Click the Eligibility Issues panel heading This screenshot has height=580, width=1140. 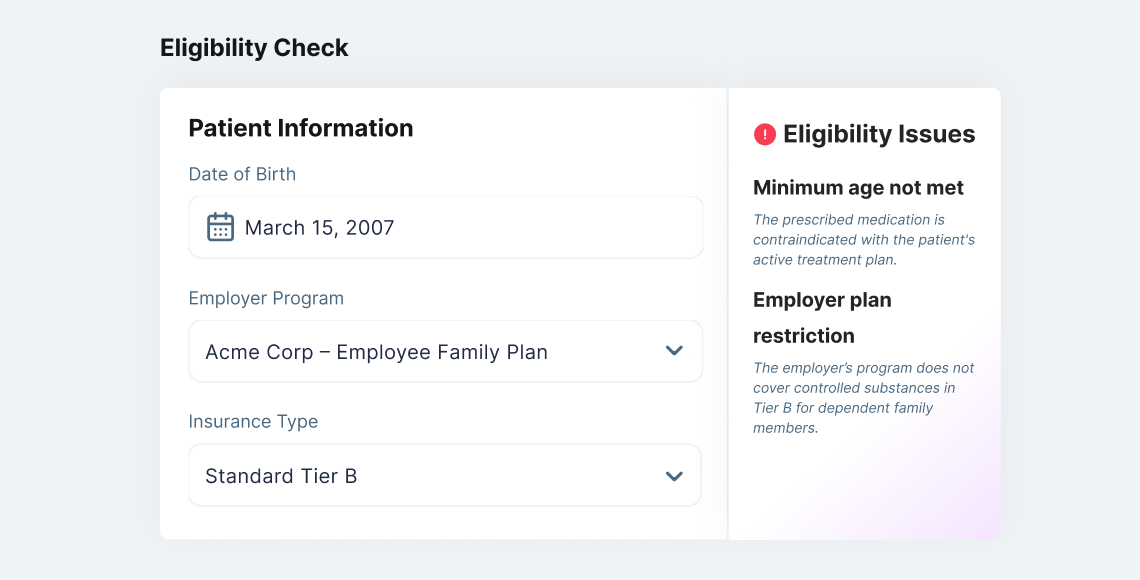(x=880, y=134)
